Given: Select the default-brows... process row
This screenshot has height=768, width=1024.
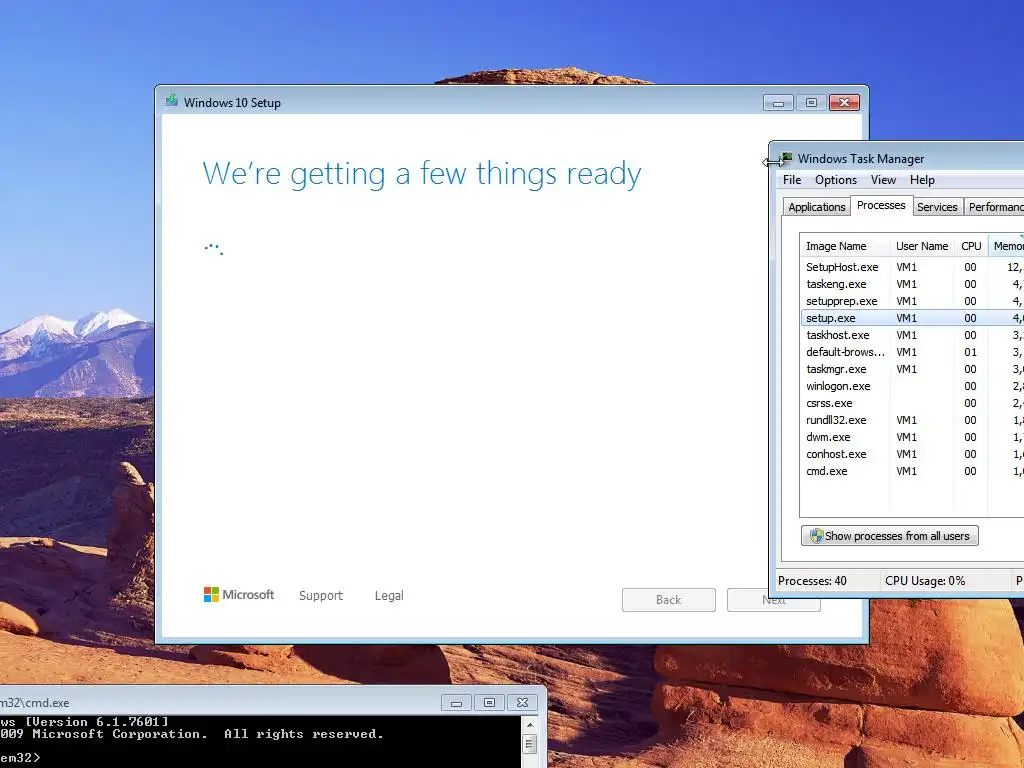Looking at the screenshot, I should tap(912, 352).
